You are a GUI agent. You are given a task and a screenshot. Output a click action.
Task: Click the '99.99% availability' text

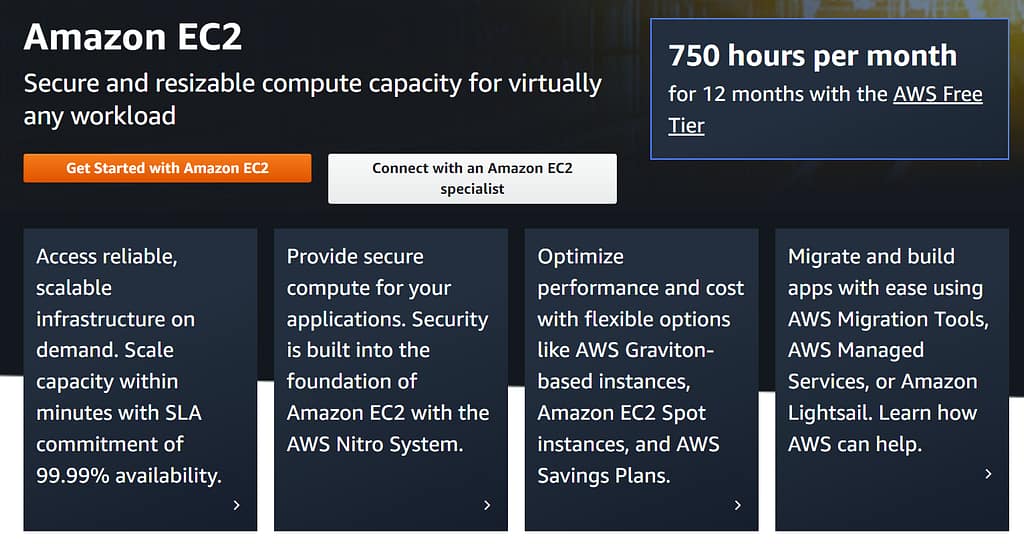click(x=129, y=475)
